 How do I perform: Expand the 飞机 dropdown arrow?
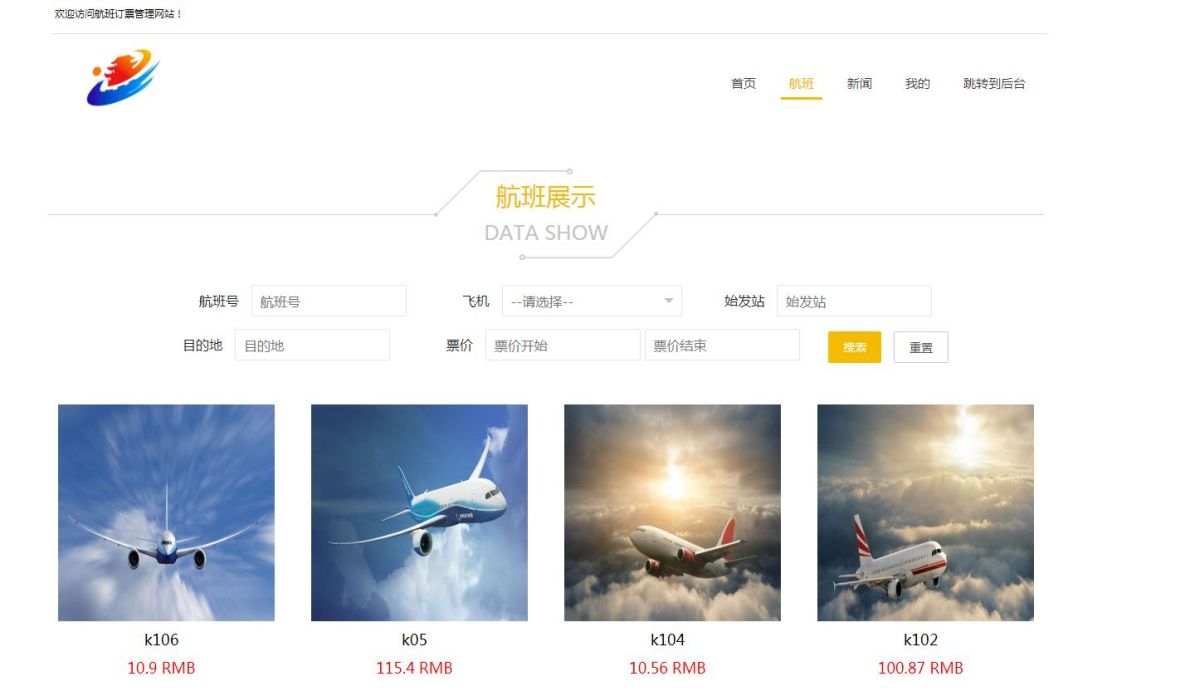(669, 301)
